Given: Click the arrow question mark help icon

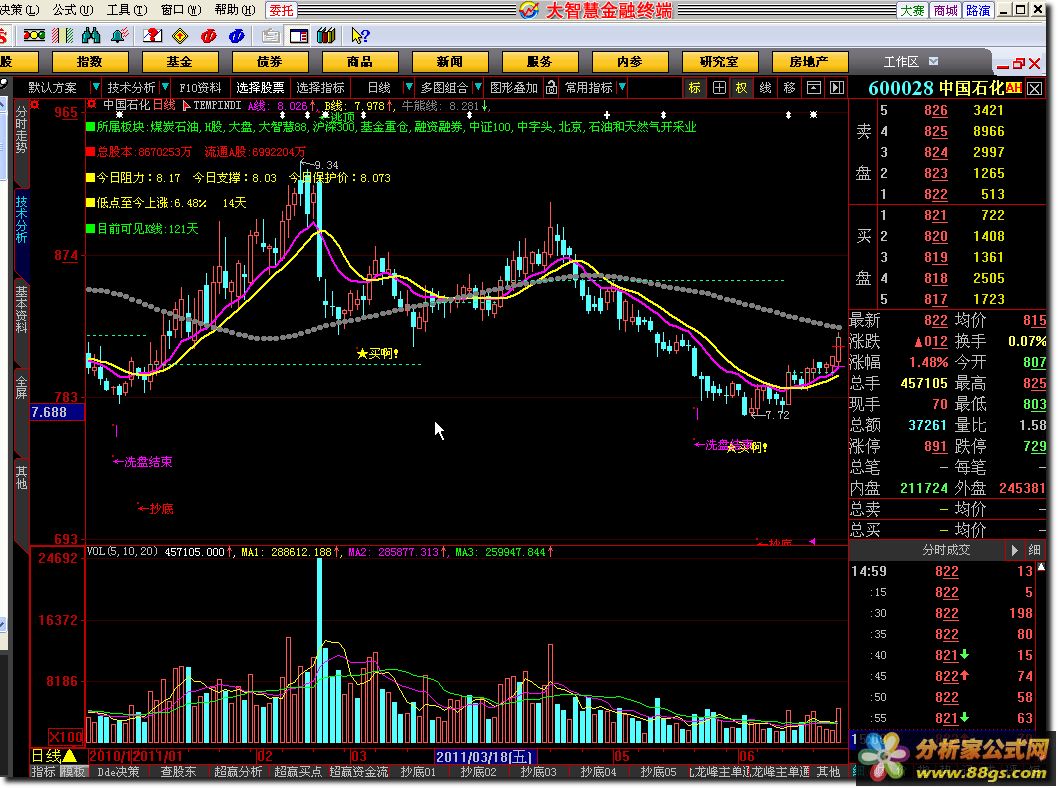Looking at the screenshot, I should pos(360,35).
